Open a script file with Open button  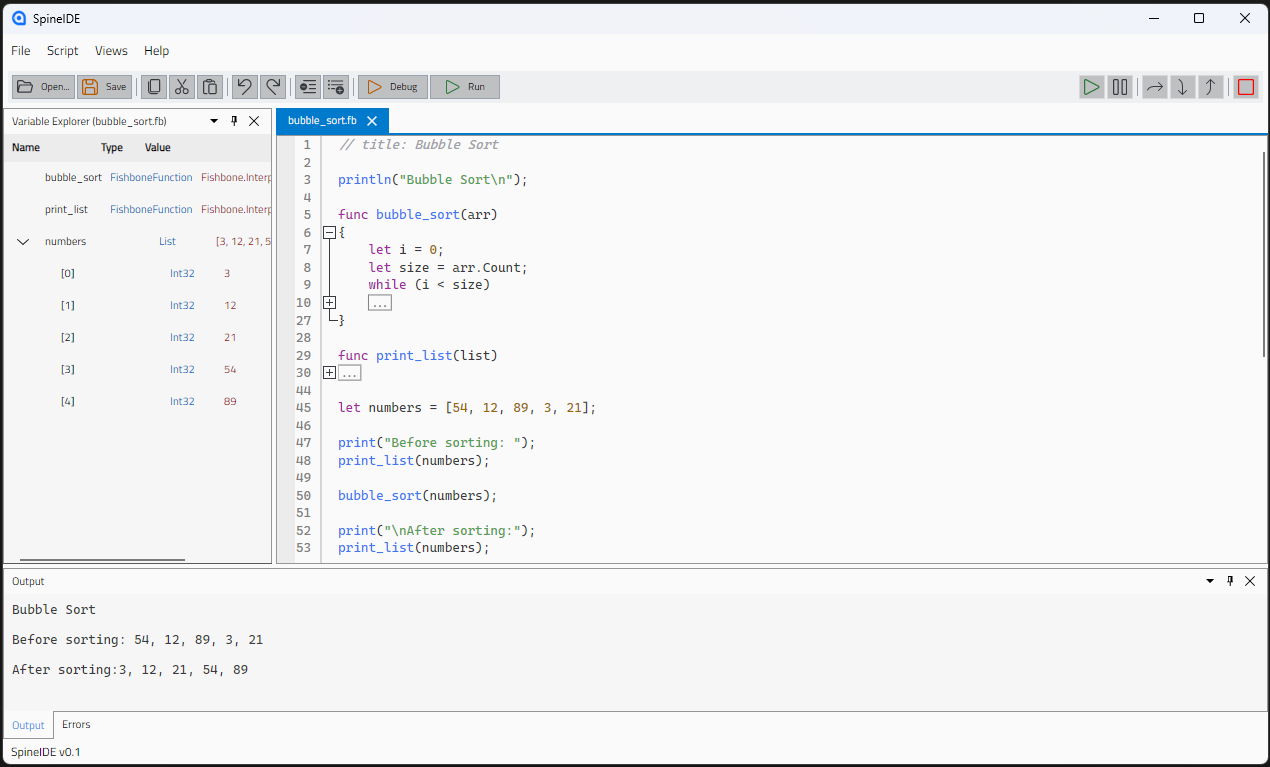pyautogui.click(x=44, y=87)
